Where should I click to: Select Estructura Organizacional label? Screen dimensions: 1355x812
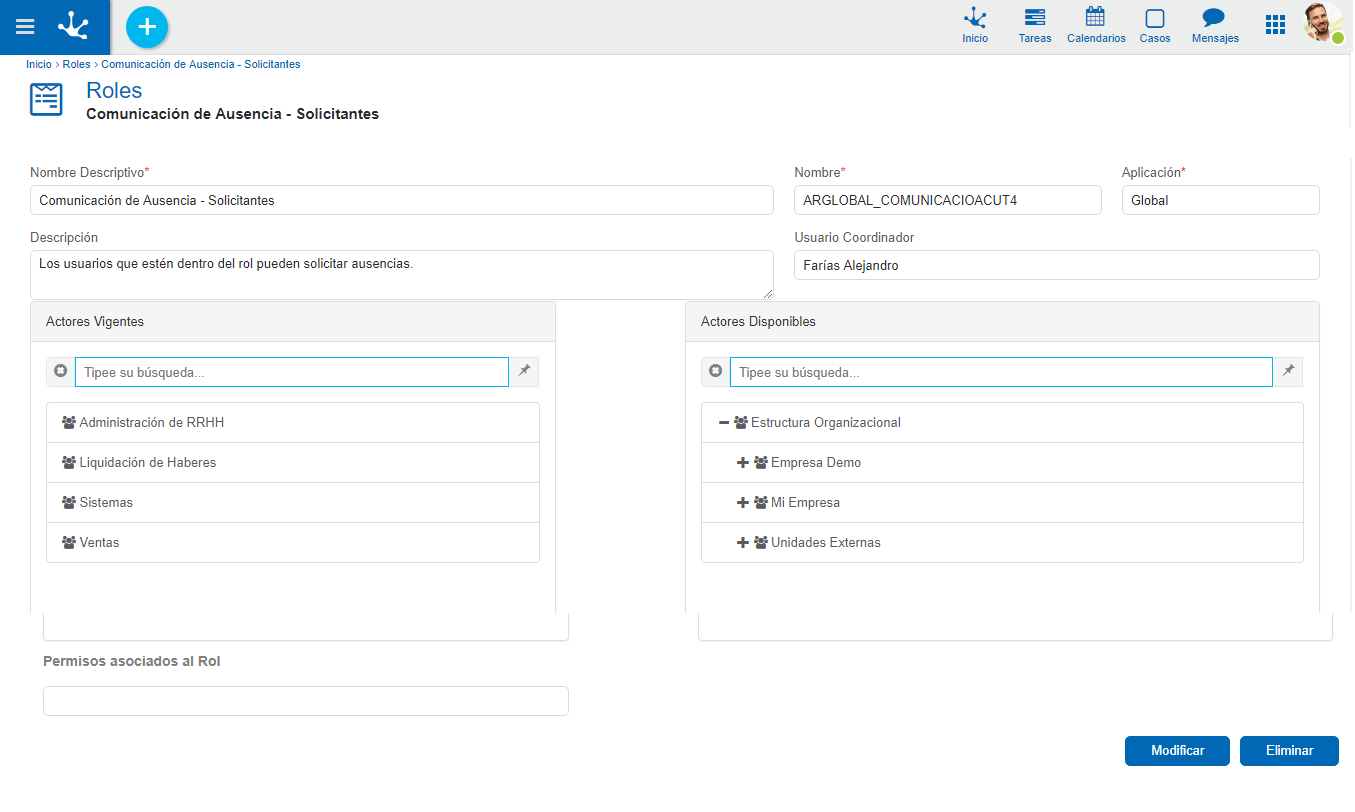(826, 423)
